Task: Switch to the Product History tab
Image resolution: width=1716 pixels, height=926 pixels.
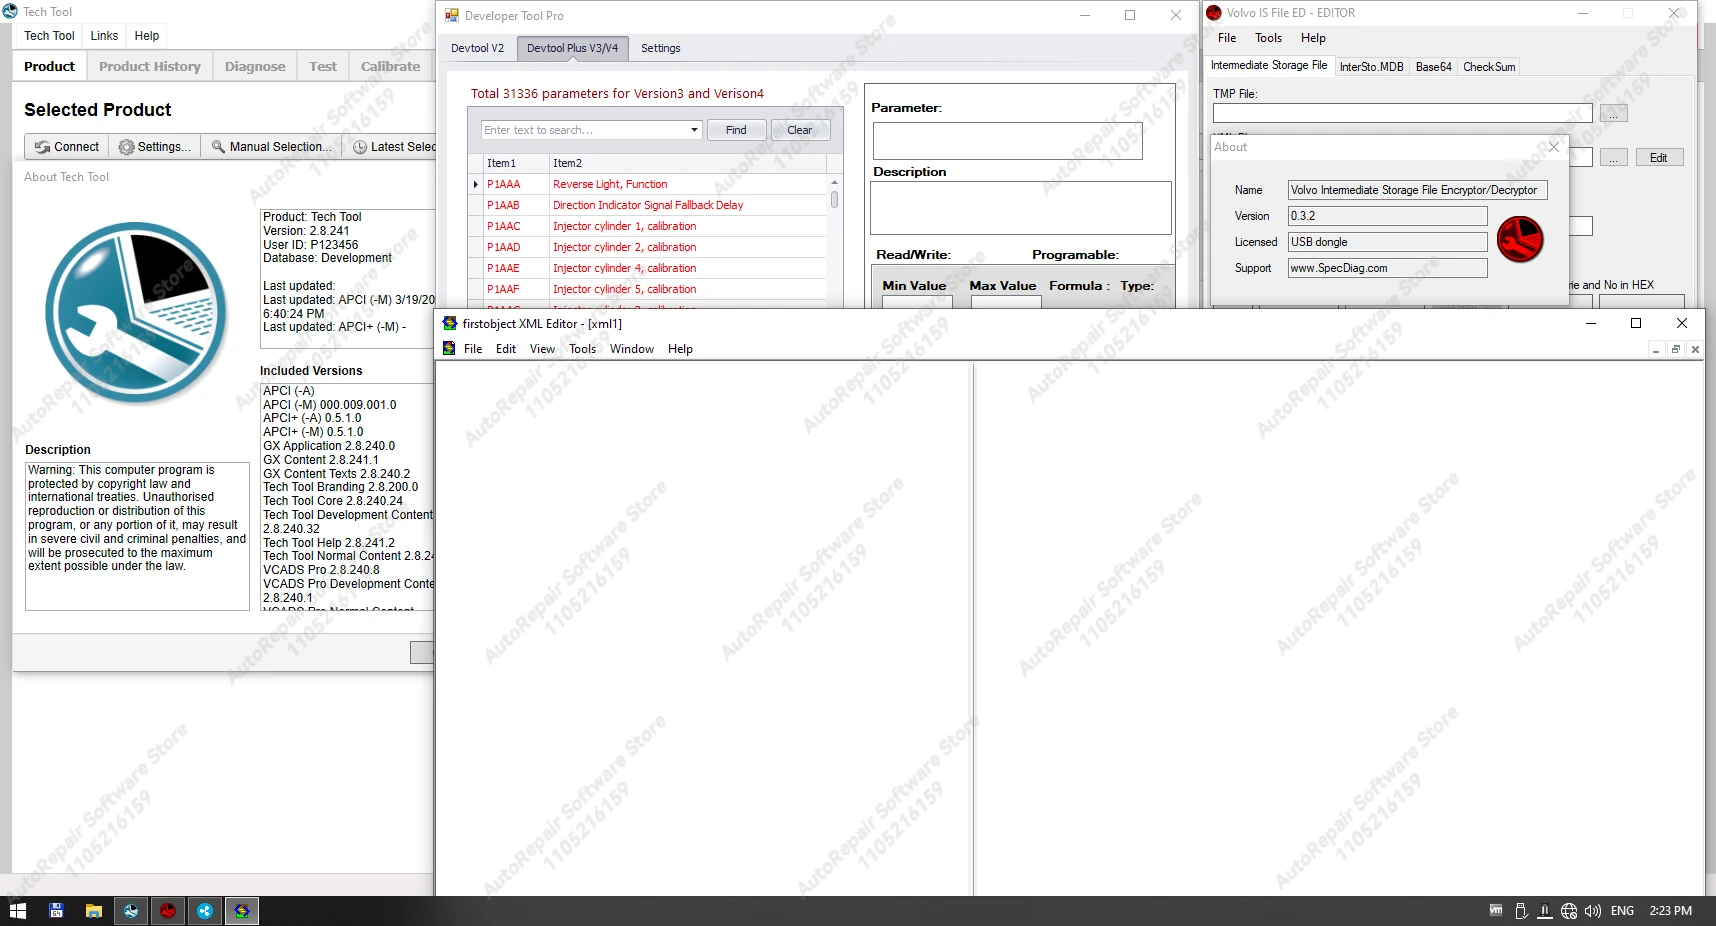Action: (150, 67)
